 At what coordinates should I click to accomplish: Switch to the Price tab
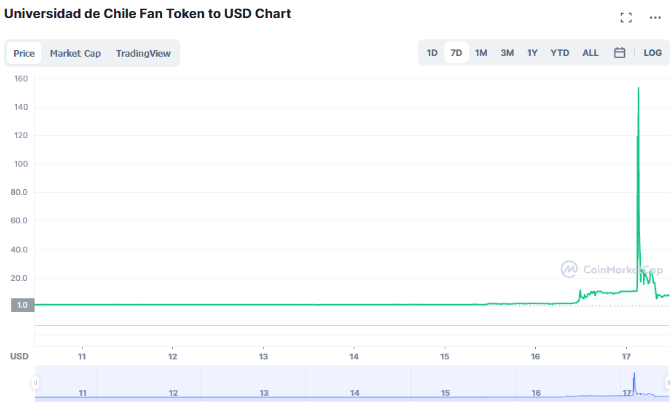coord(24,53)
